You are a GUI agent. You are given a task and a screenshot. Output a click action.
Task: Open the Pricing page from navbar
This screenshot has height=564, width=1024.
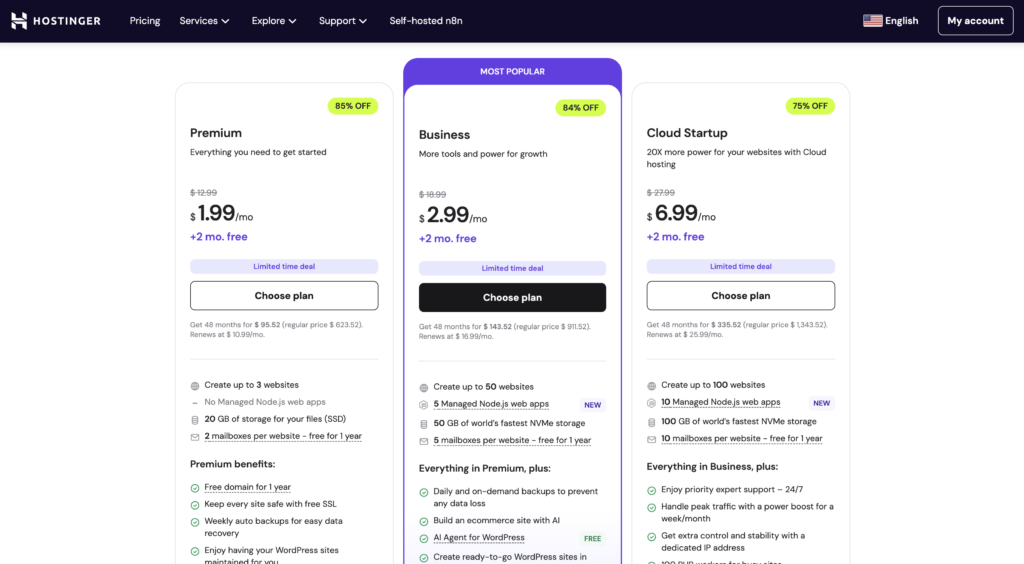(145, 21)
